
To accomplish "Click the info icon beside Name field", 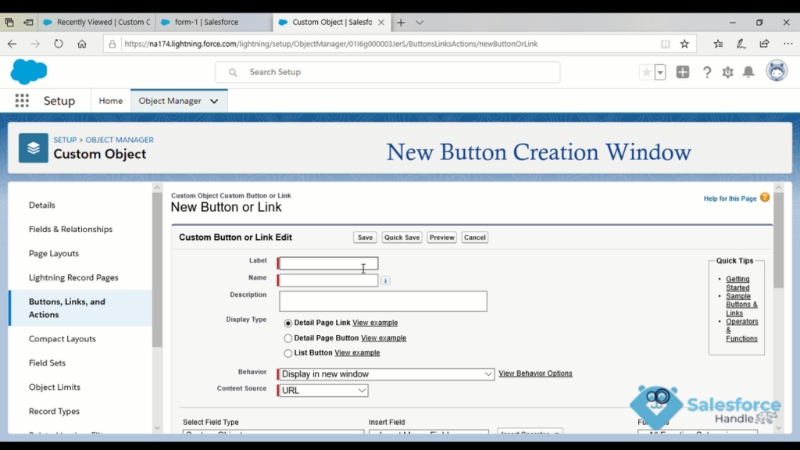I will click(x=386, y=281).
